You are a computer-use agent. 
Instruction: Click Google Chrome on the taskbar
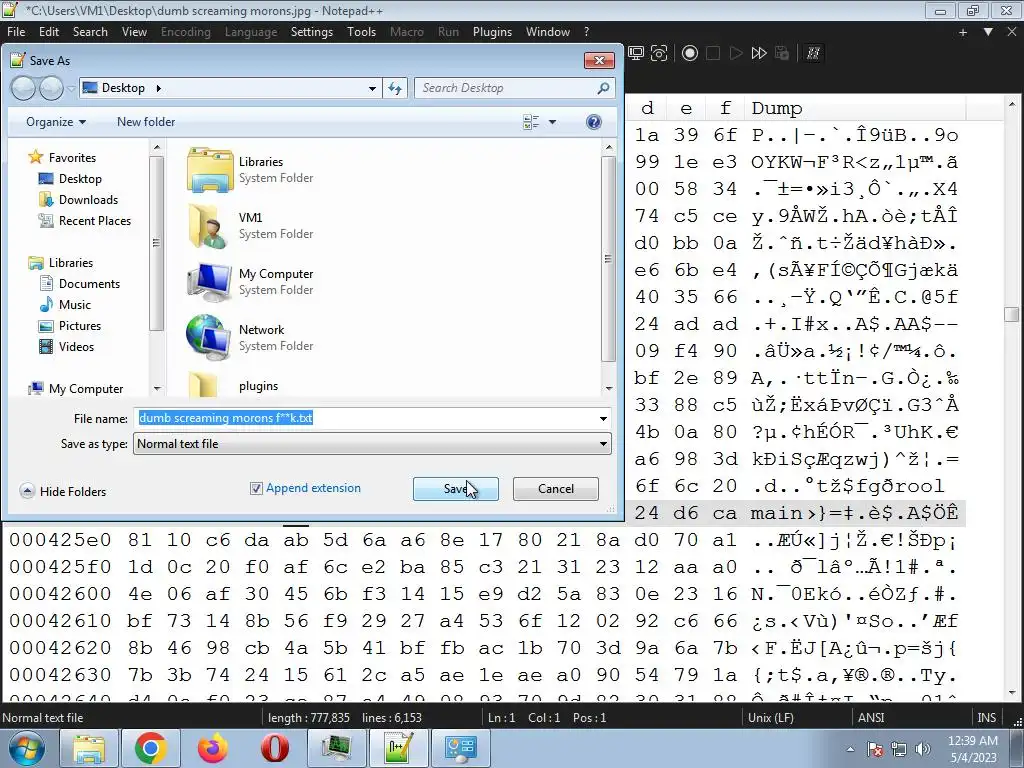(x=150, y=748)
